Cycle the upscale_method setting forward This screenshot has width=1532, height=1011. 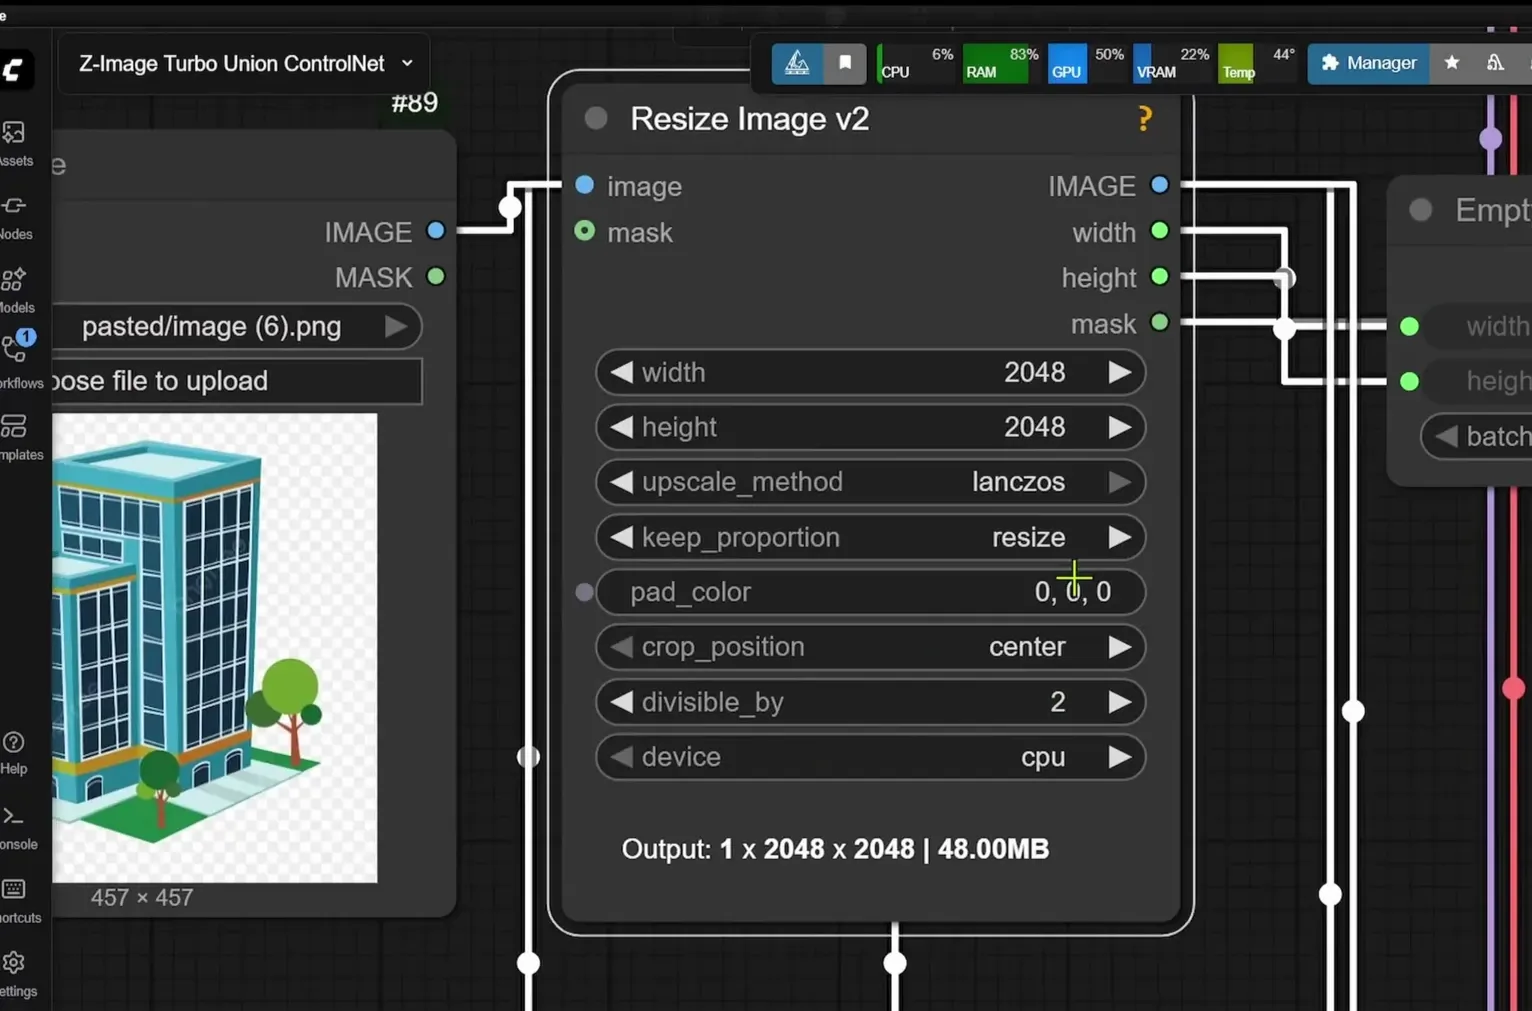[1120, 482]
